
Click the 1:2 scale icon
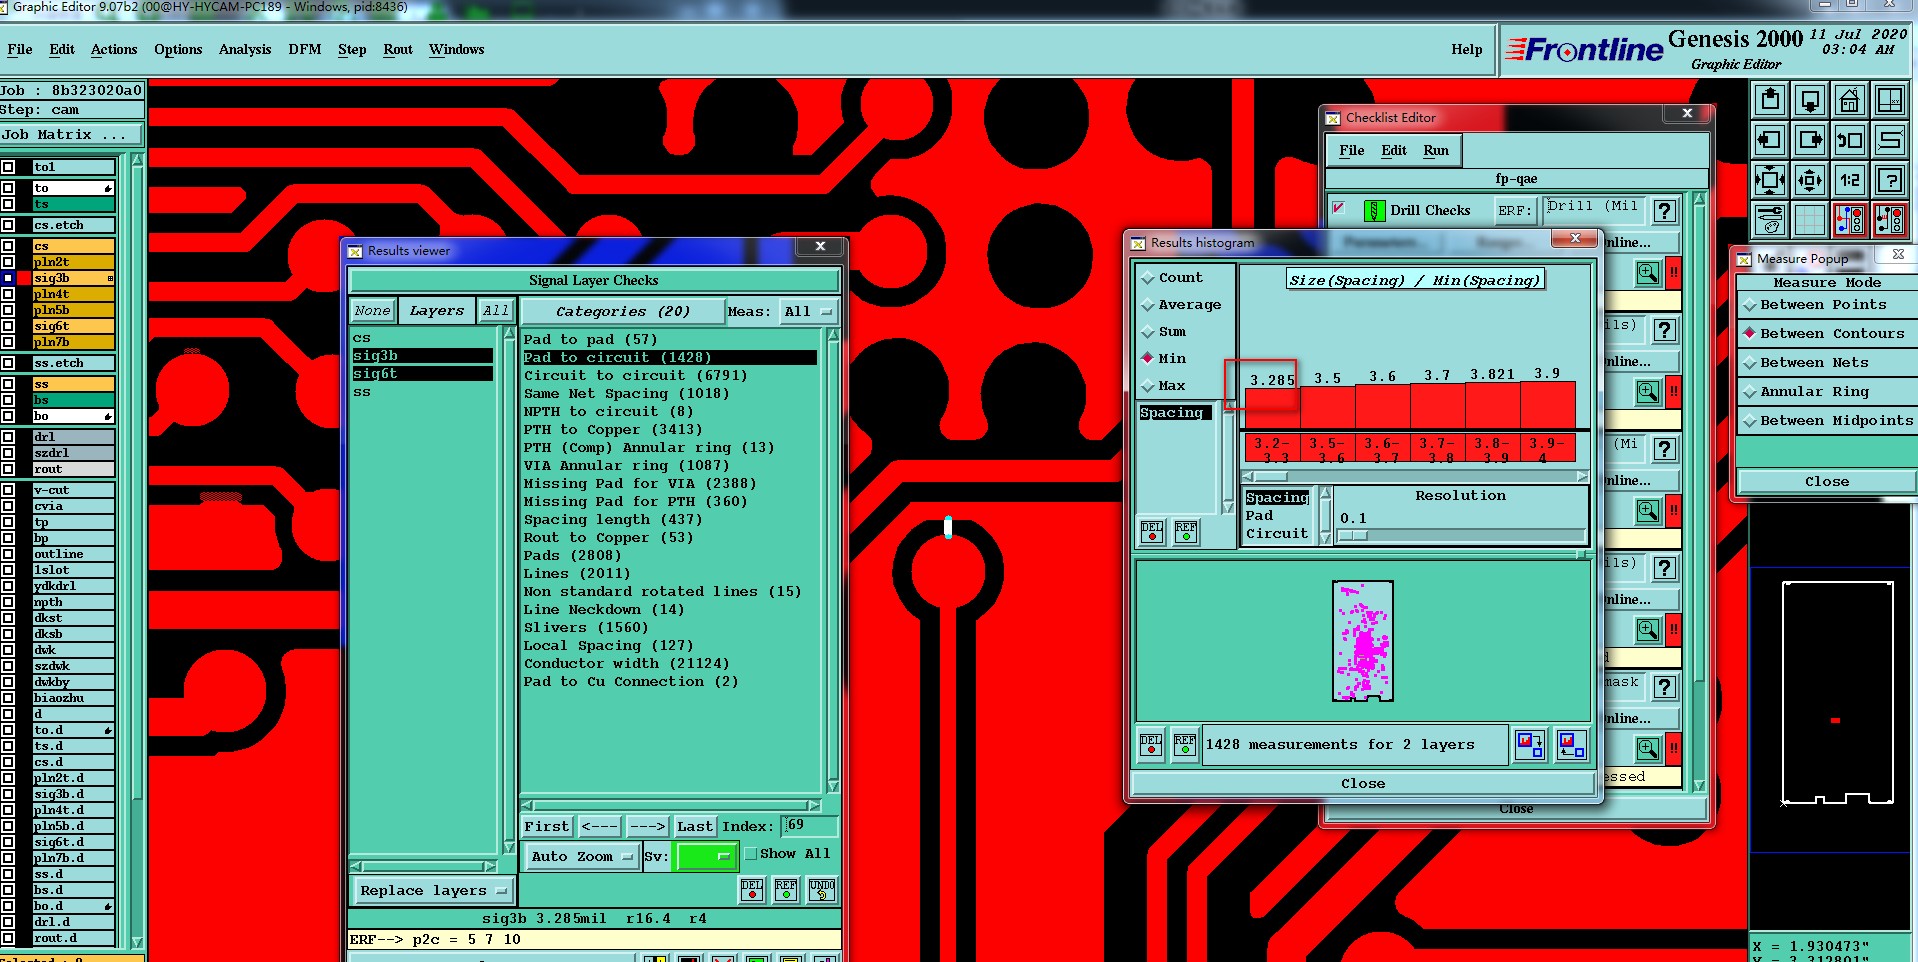point(1850,180)
